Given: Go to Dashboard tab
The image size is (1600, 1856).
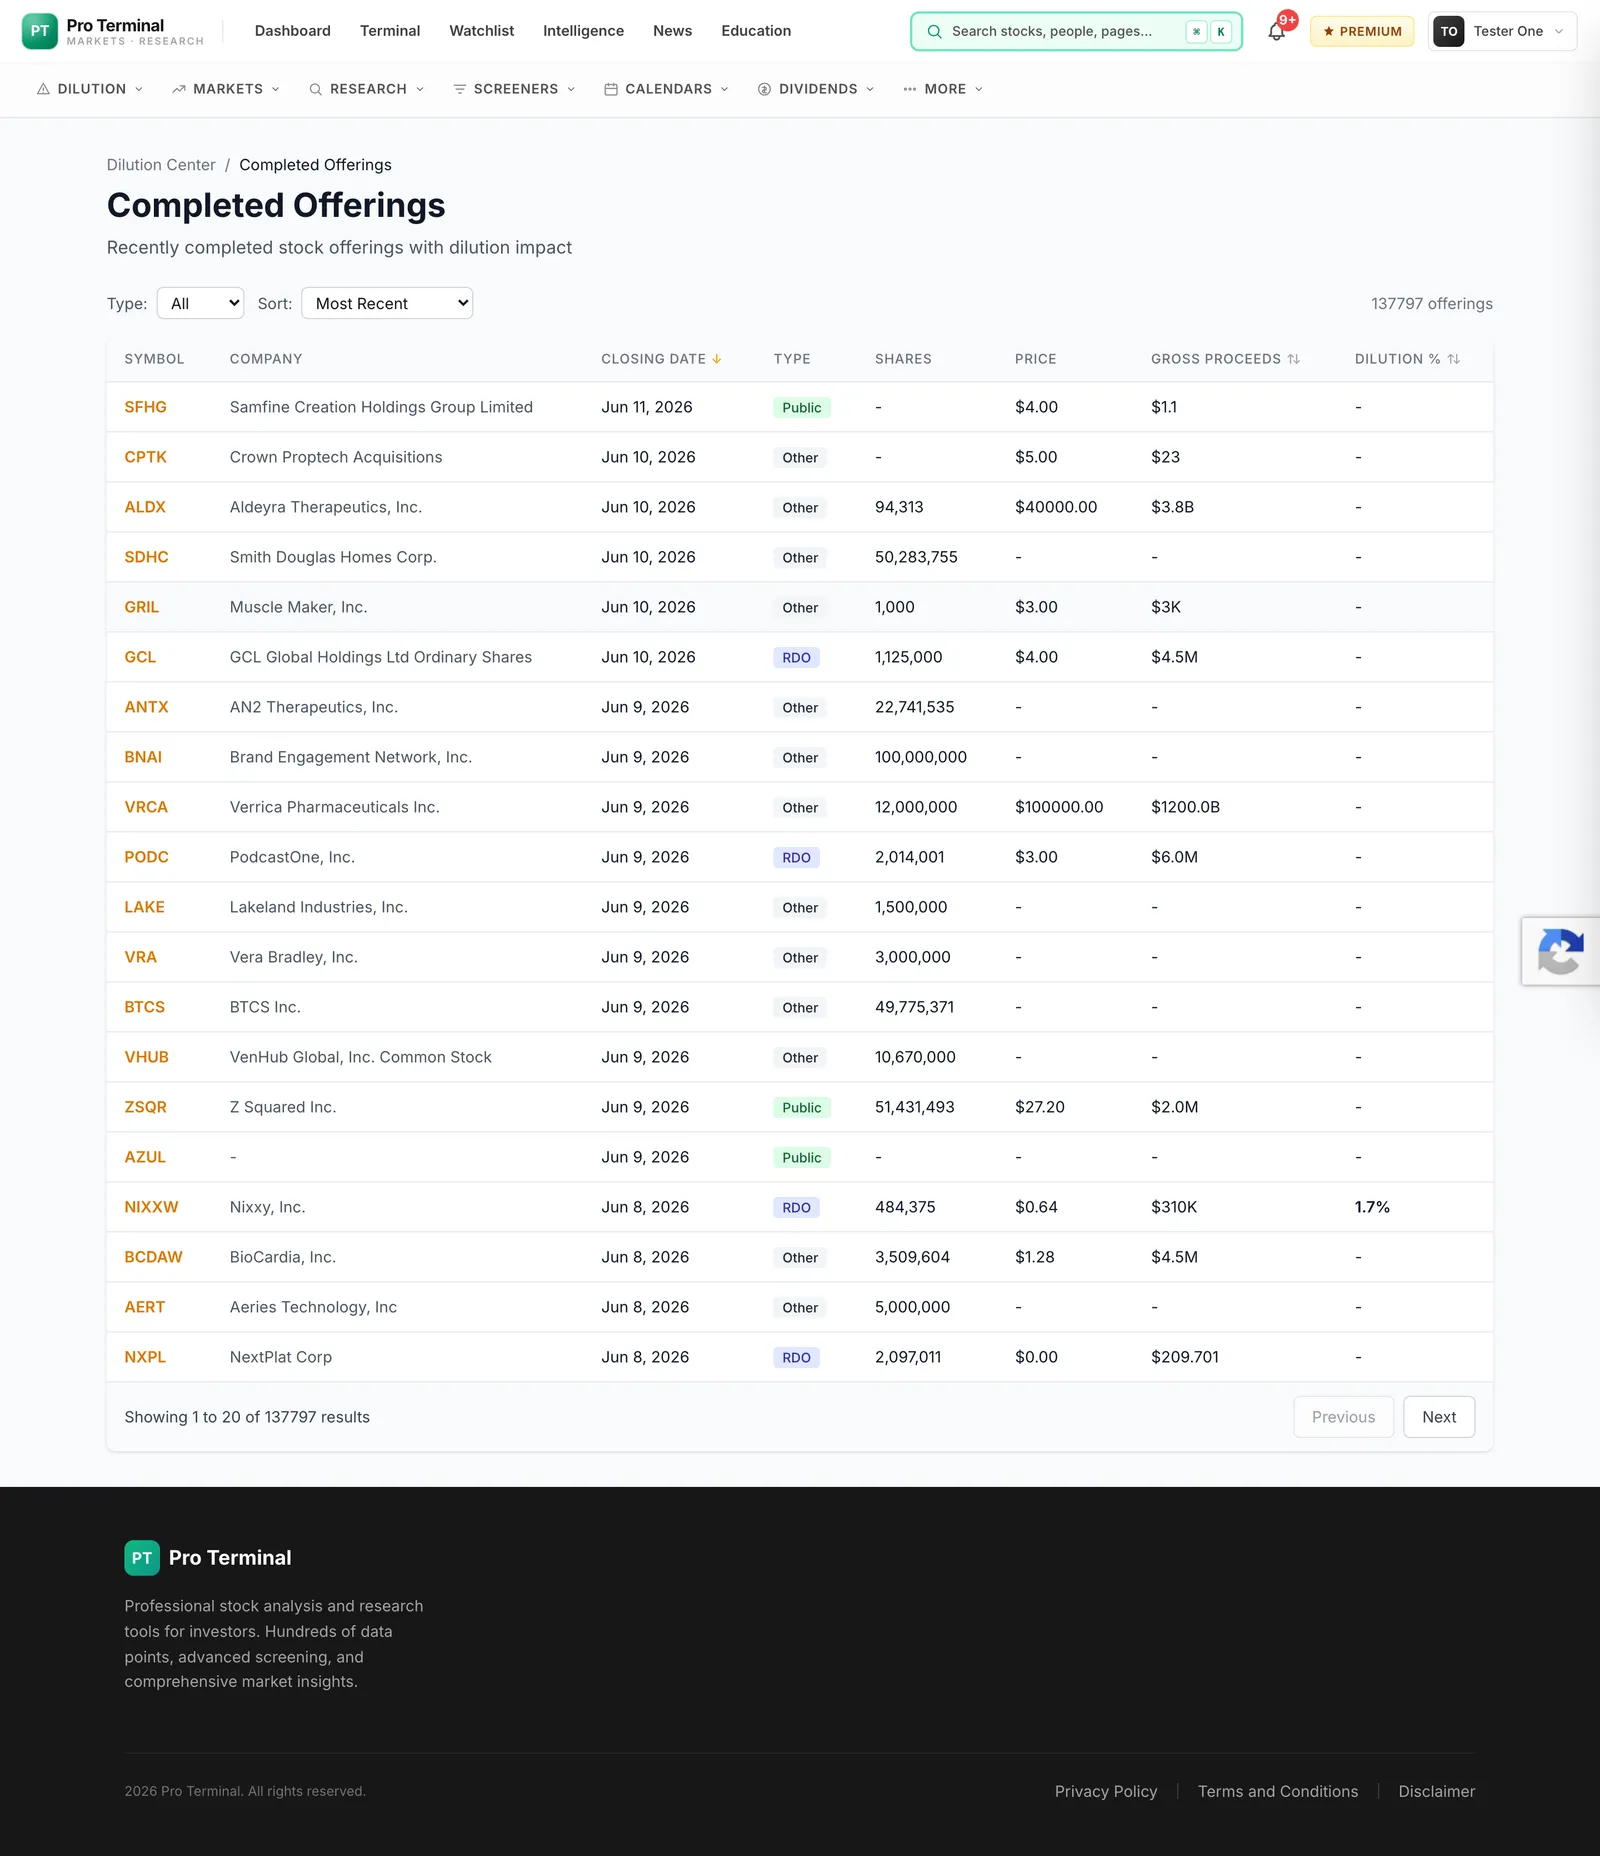Looking at the screenshot, I should (x=293, y=31).
